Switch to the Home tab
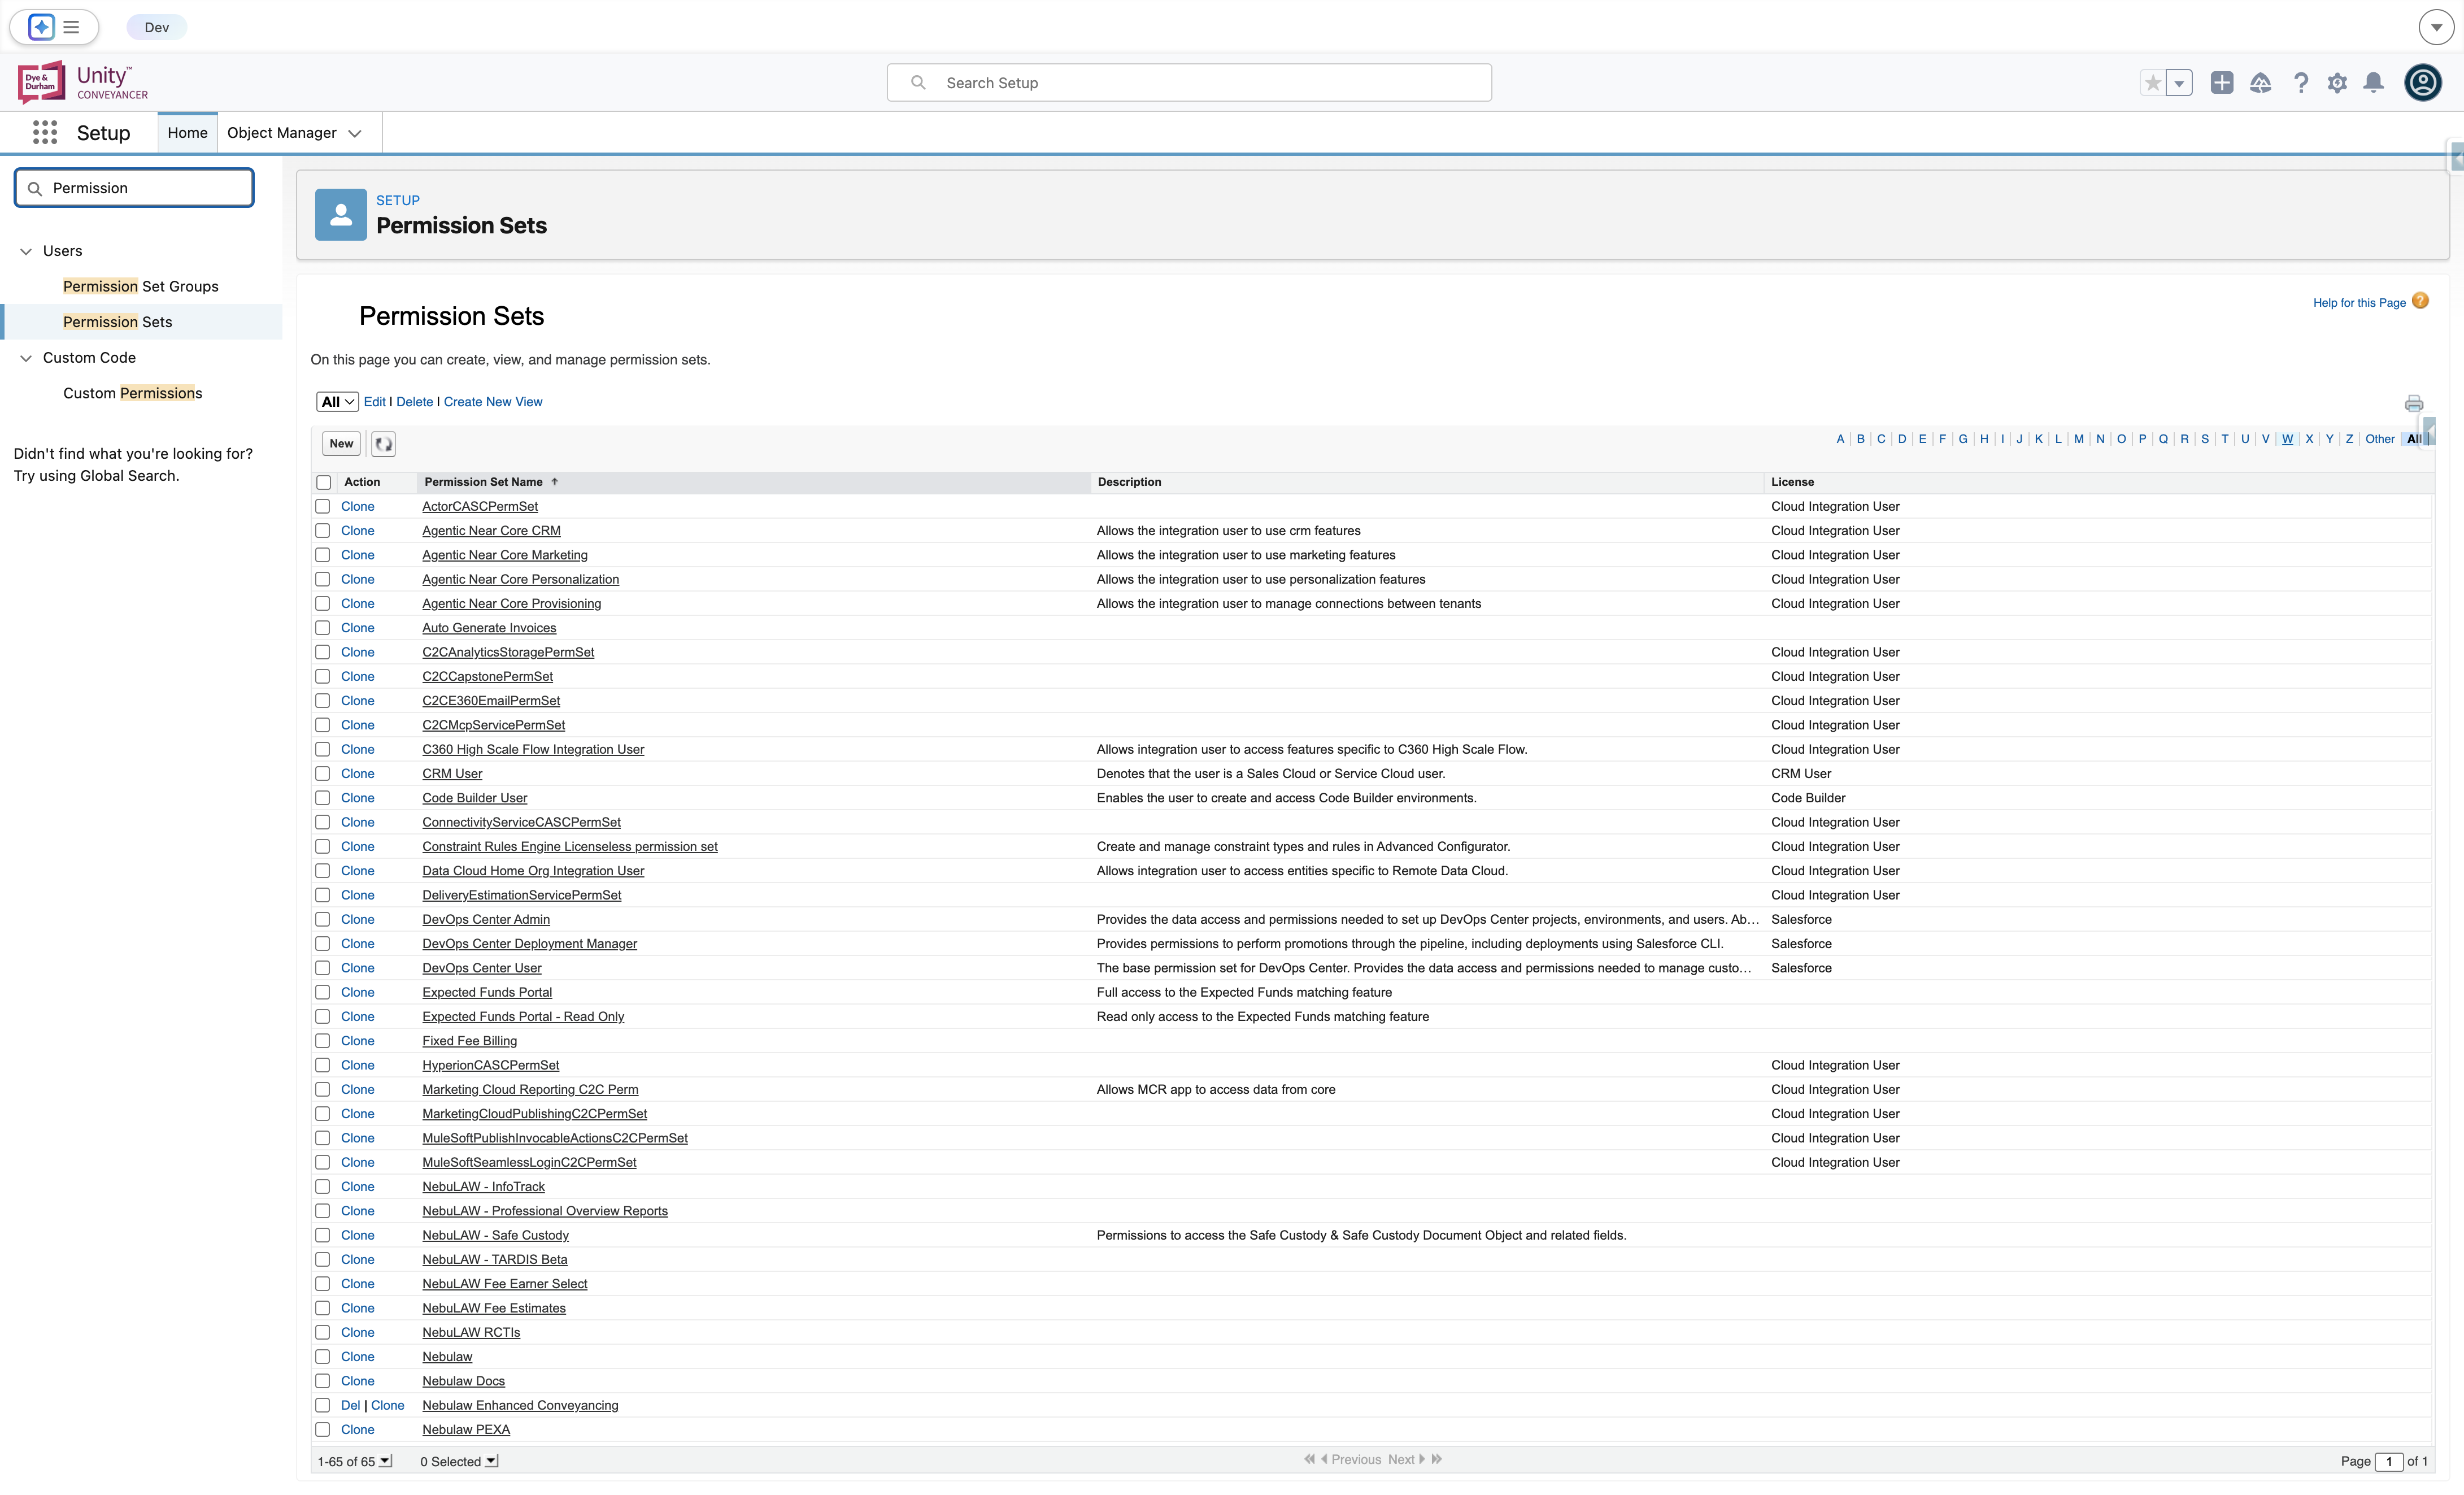Screen dimensions: 2464x1495 click(187, 133)
